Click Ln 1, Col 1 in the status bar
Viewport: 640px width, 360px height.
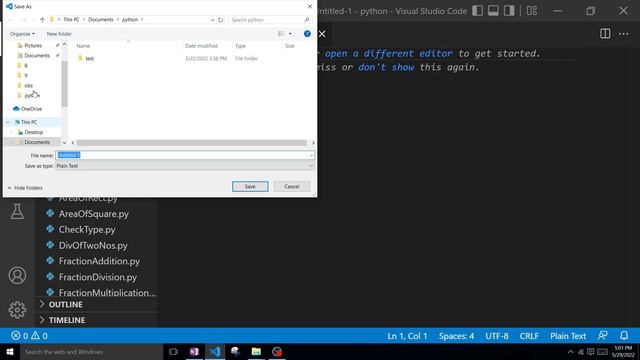pyautogui.click(x=407, y=336)
